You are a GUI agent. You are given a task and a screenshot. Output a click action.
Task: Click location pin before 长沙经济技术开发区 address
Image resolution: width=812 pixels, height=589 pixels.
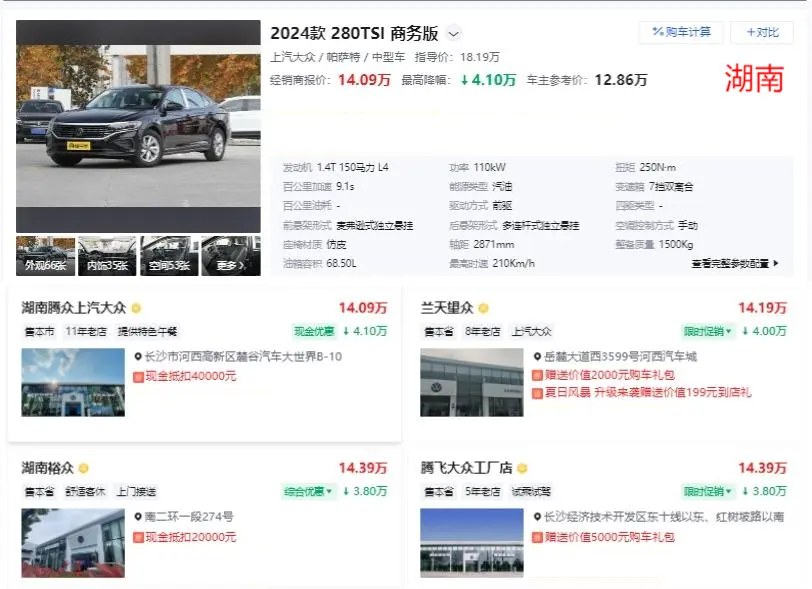point(538,516)
